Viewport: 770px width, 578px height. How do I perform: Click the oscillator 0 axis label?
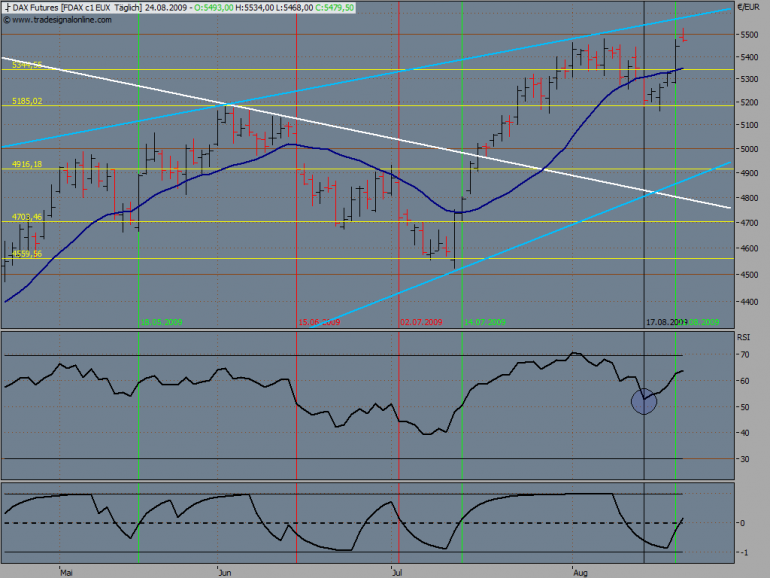pos(742,523)
